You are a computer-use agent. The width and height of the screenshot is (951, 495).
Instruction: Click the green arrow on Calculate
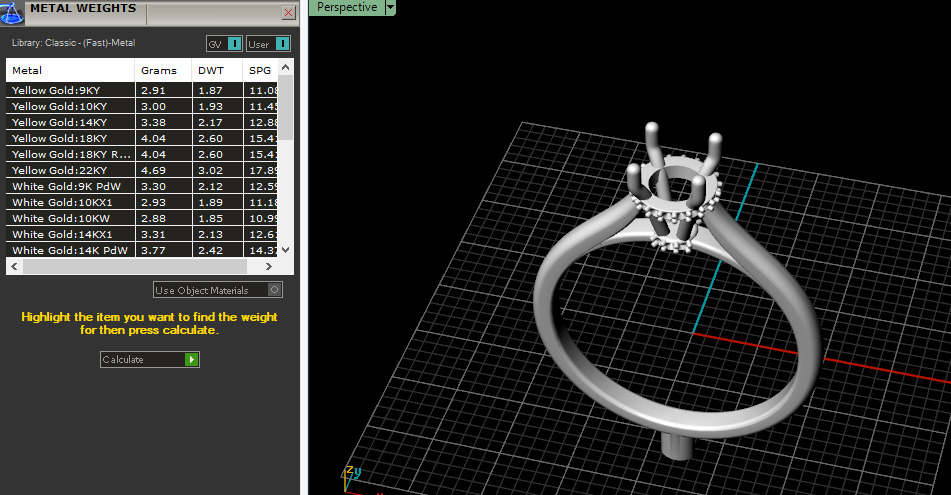point(192,359)
